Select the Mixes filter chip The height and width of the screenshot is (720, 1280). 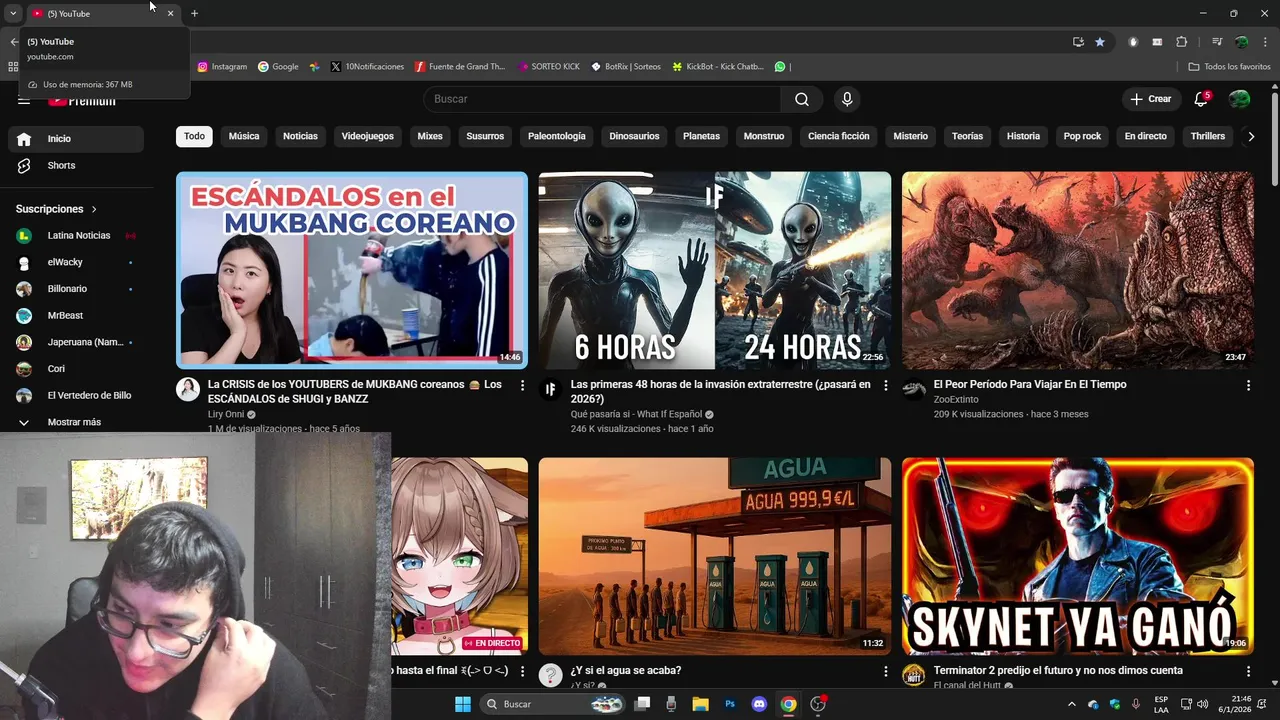(430, 136)
